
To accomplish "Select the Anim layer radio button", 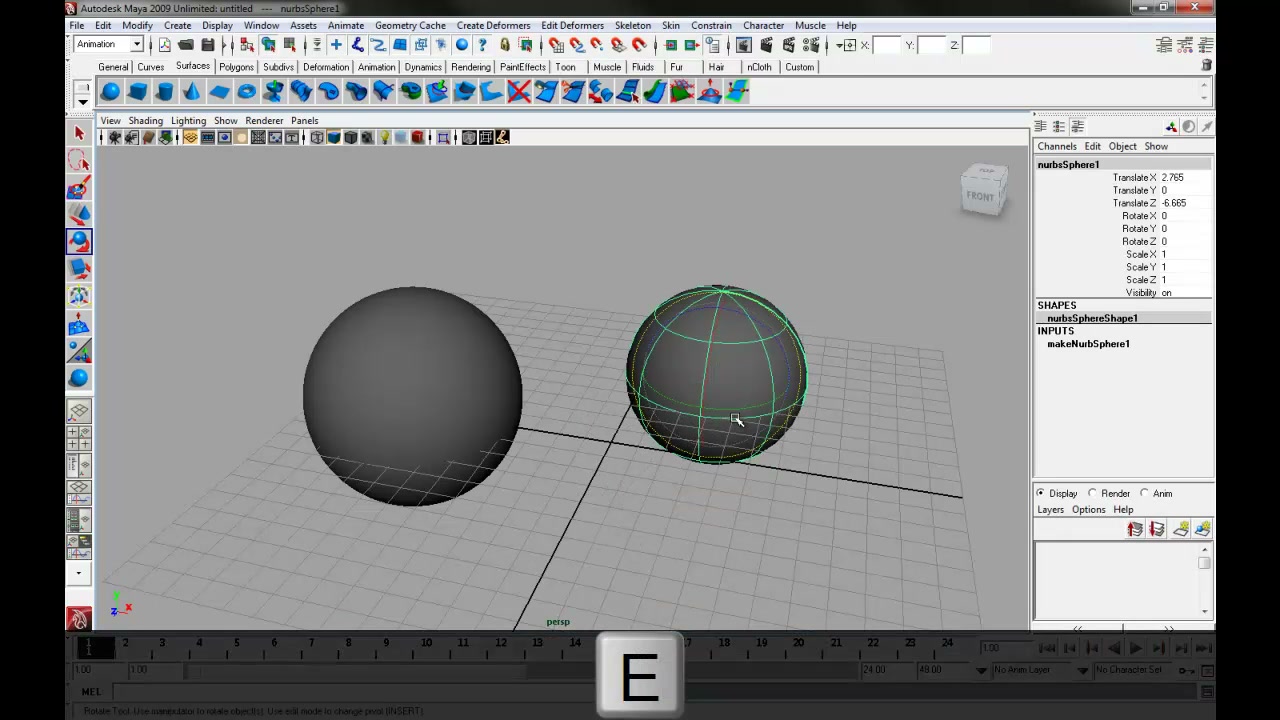I will (1145, 493).
